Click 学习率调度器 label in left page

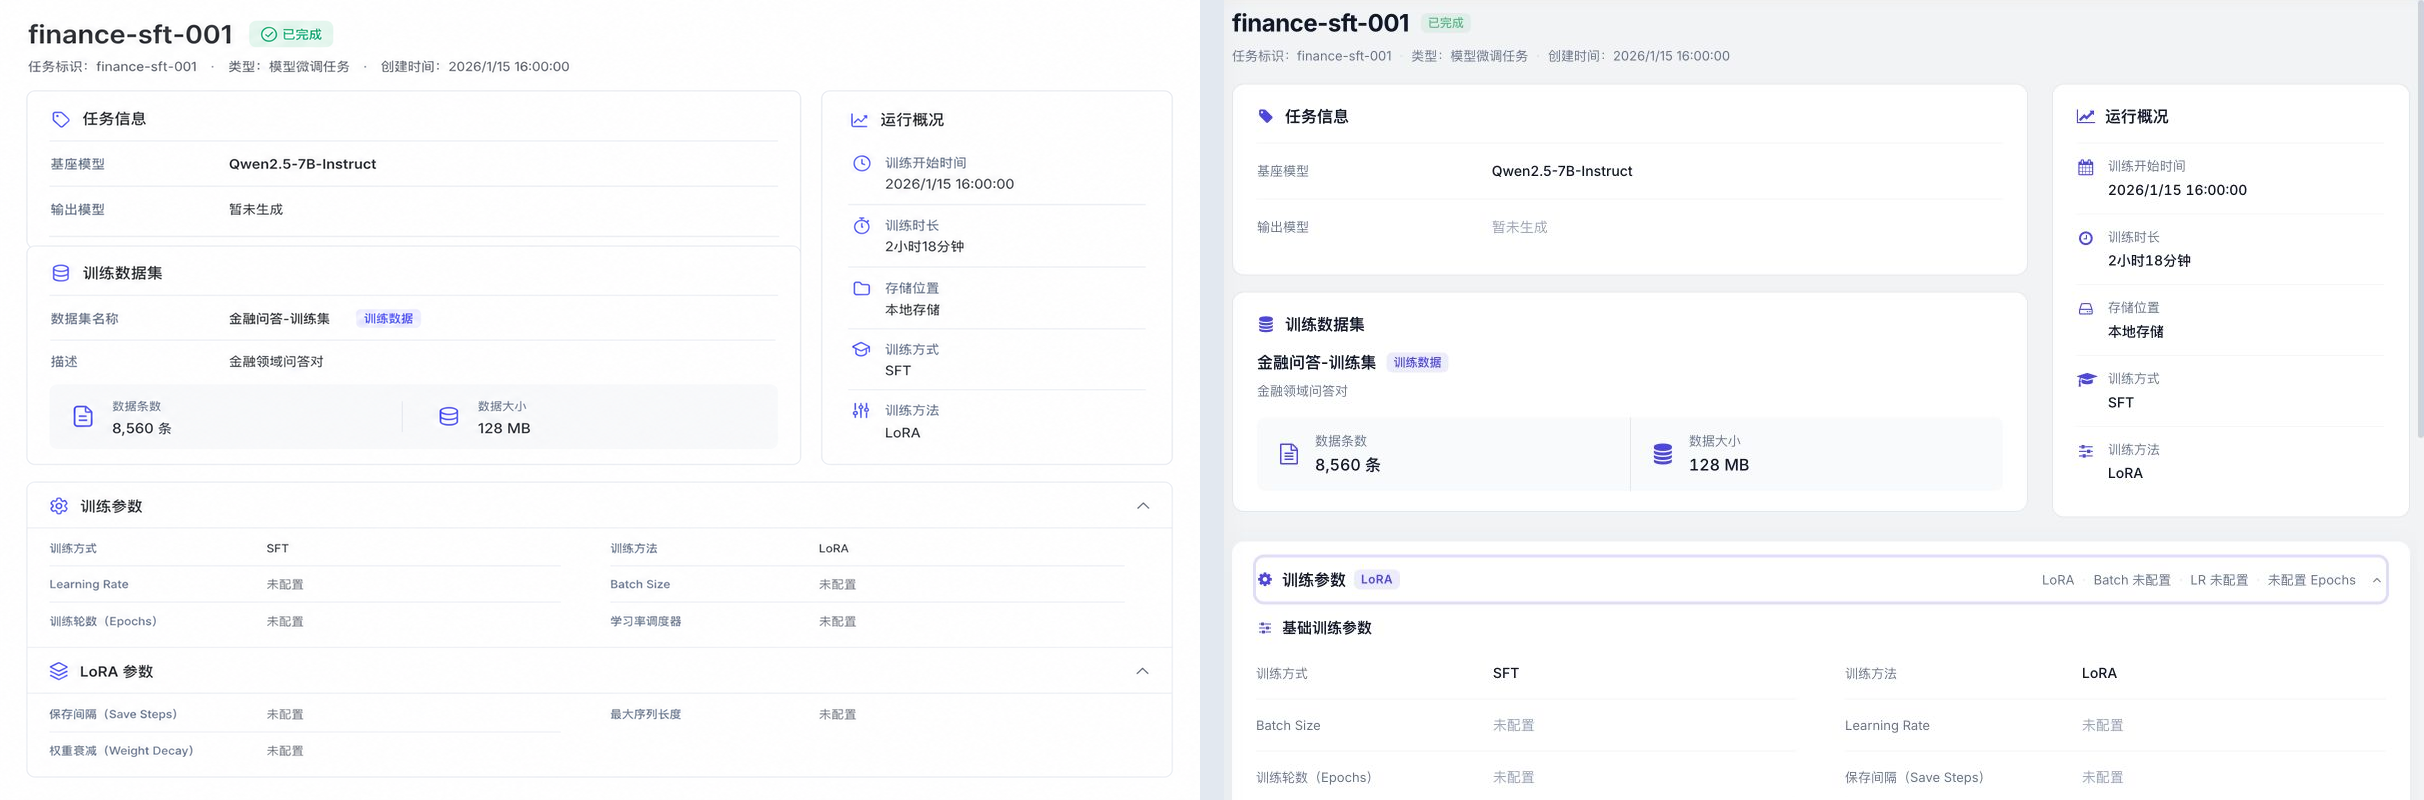(x=645, y=621)
